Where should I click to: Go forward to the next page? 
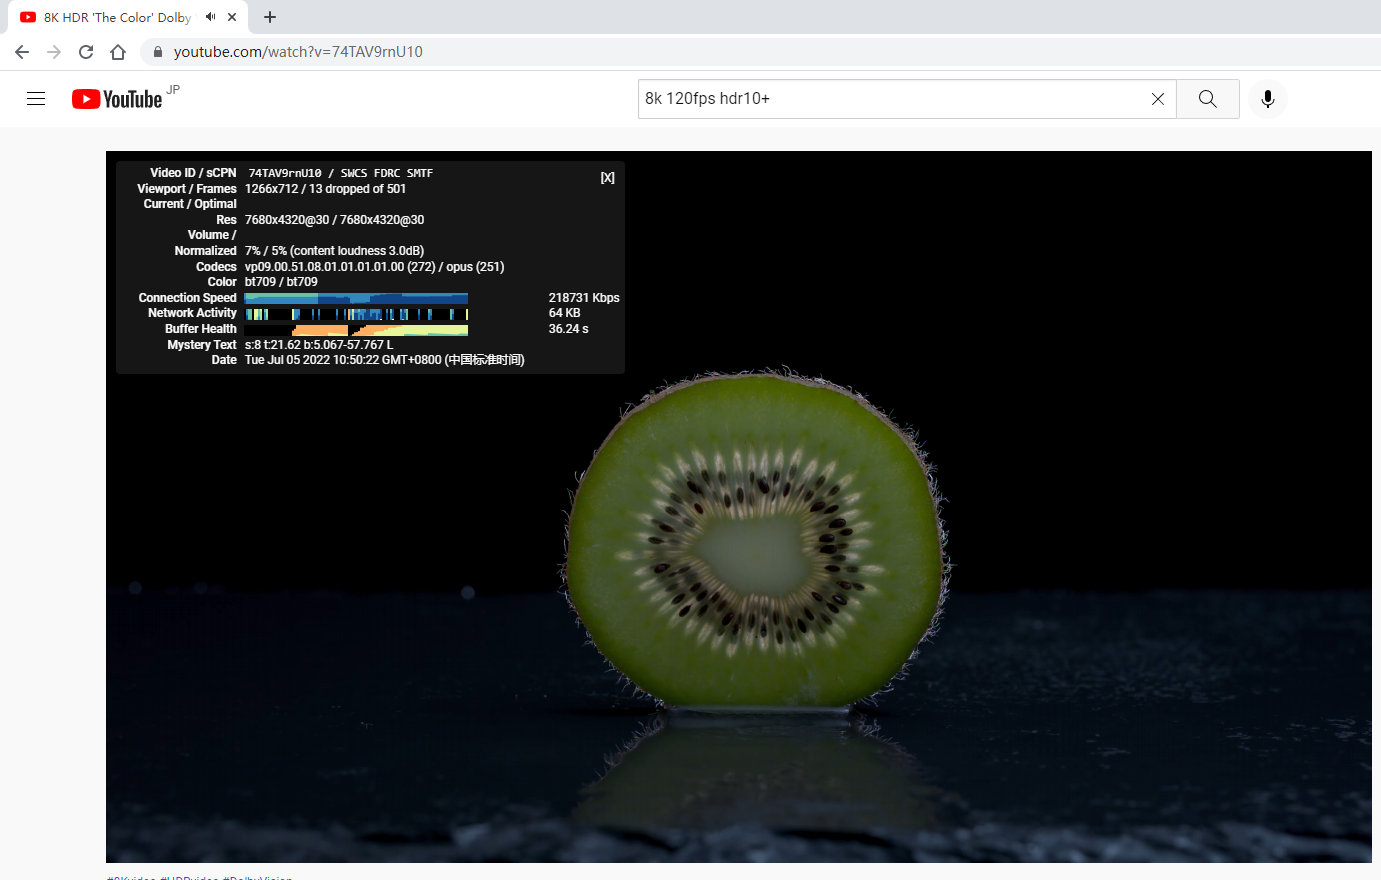click(54, 52)
